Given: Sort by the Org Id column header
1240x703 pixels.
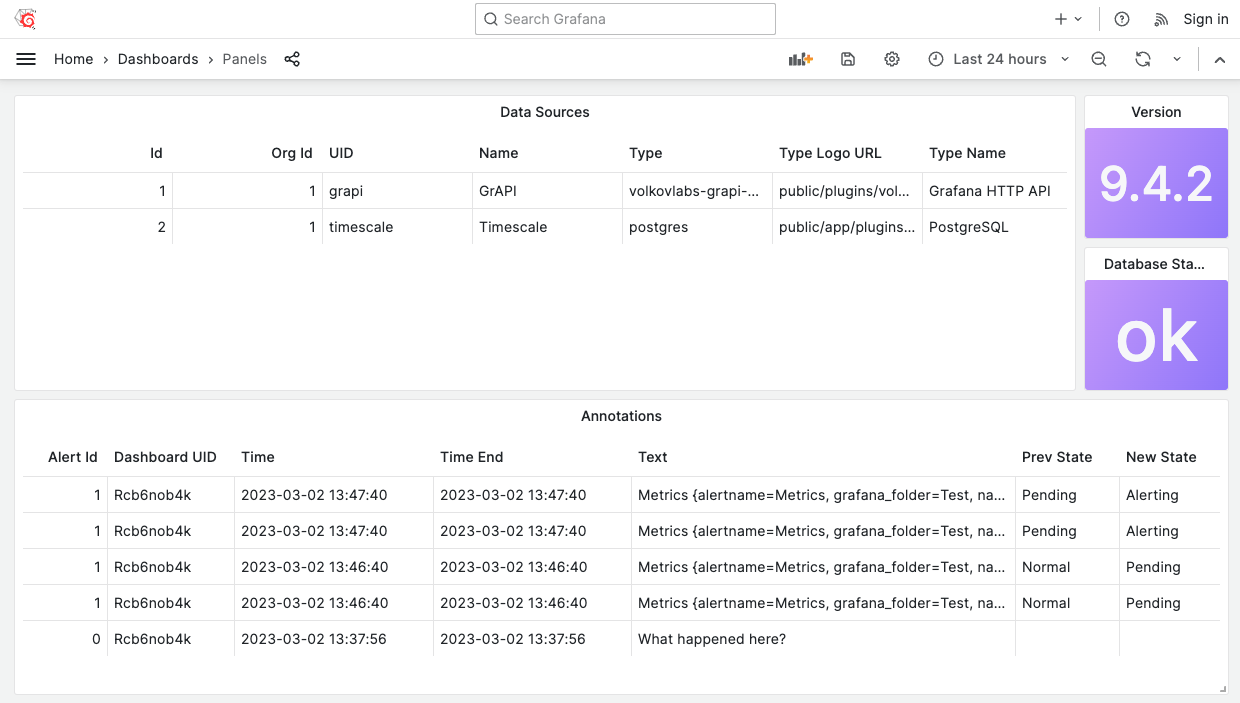Looking at the screenshot, I should coord(292,153).
